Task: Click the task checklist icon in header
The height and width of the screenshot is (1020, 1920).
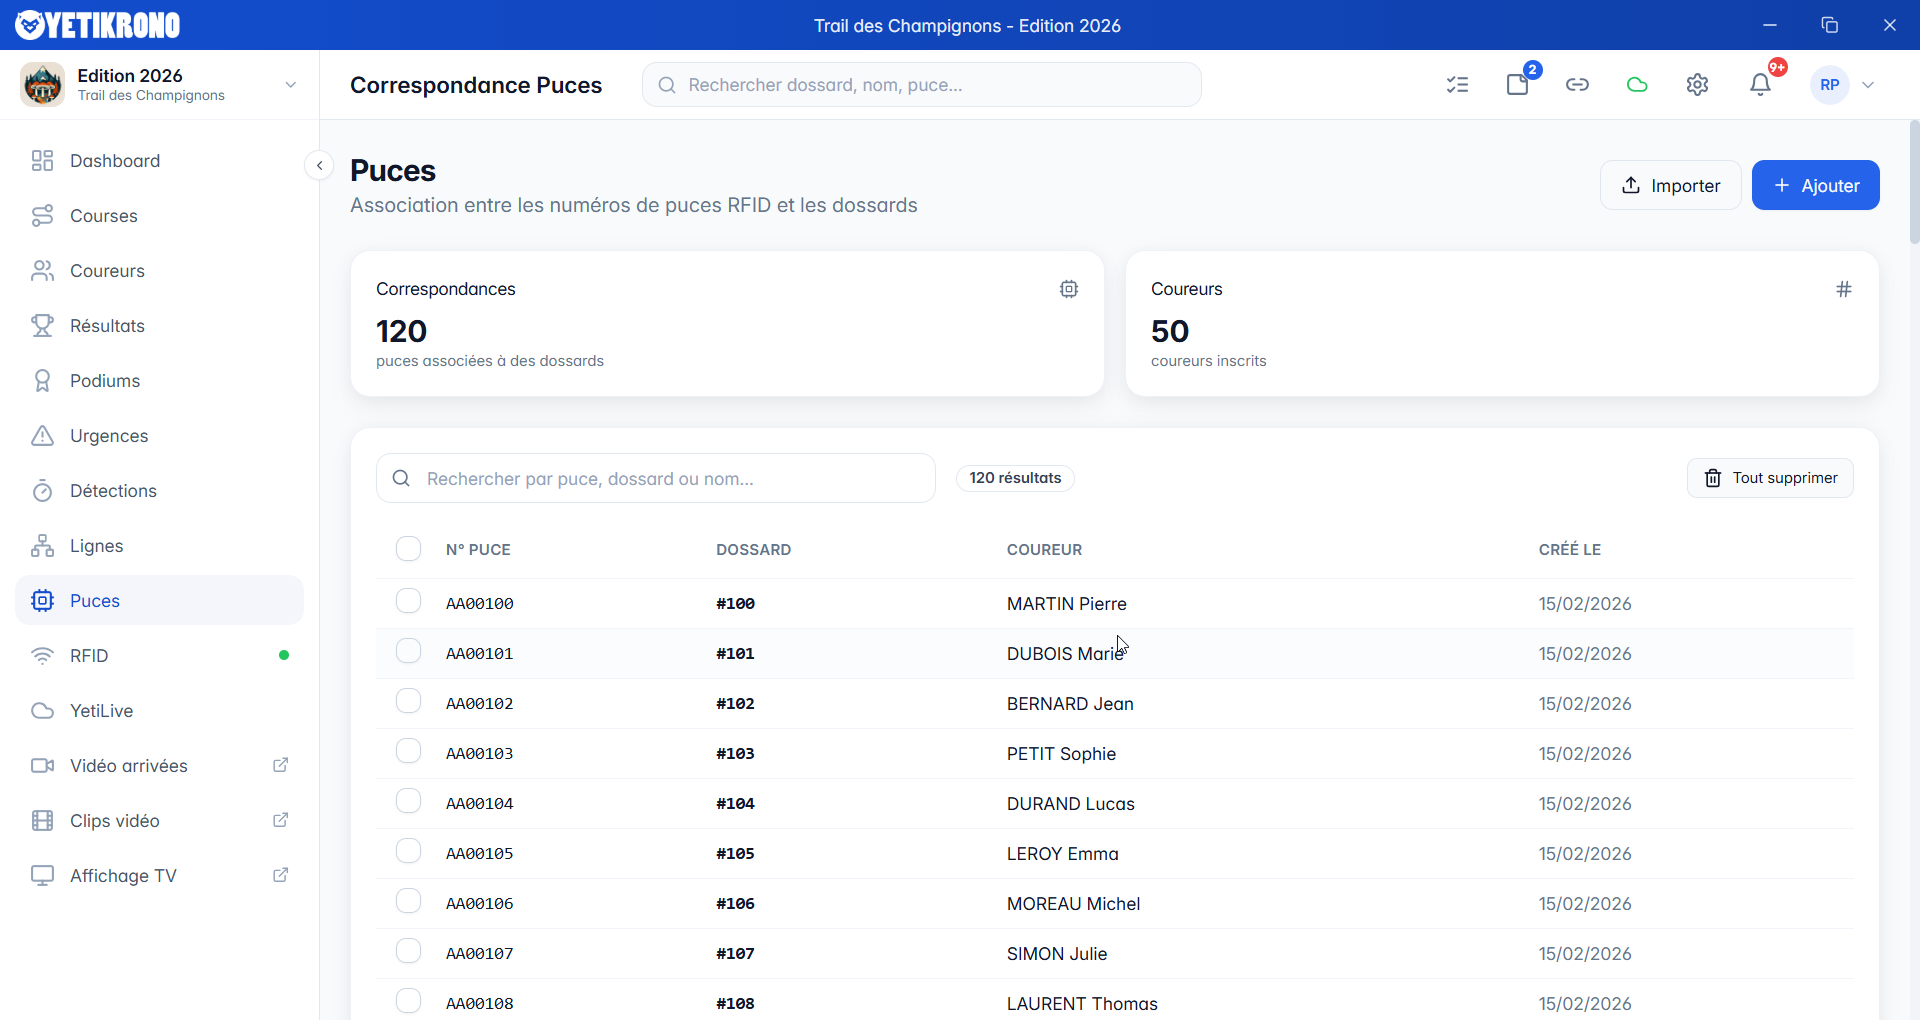Action: [1457, 85]
